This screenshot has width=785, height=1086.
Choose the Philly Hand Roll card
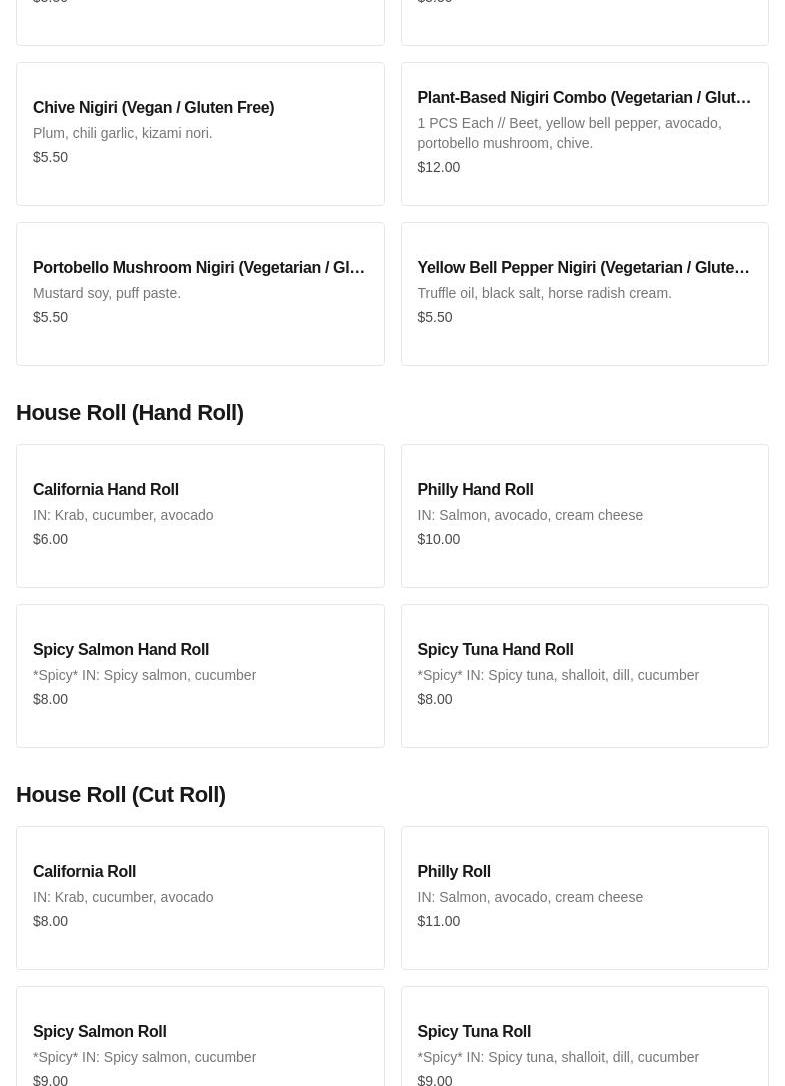[x=475, y=490]
